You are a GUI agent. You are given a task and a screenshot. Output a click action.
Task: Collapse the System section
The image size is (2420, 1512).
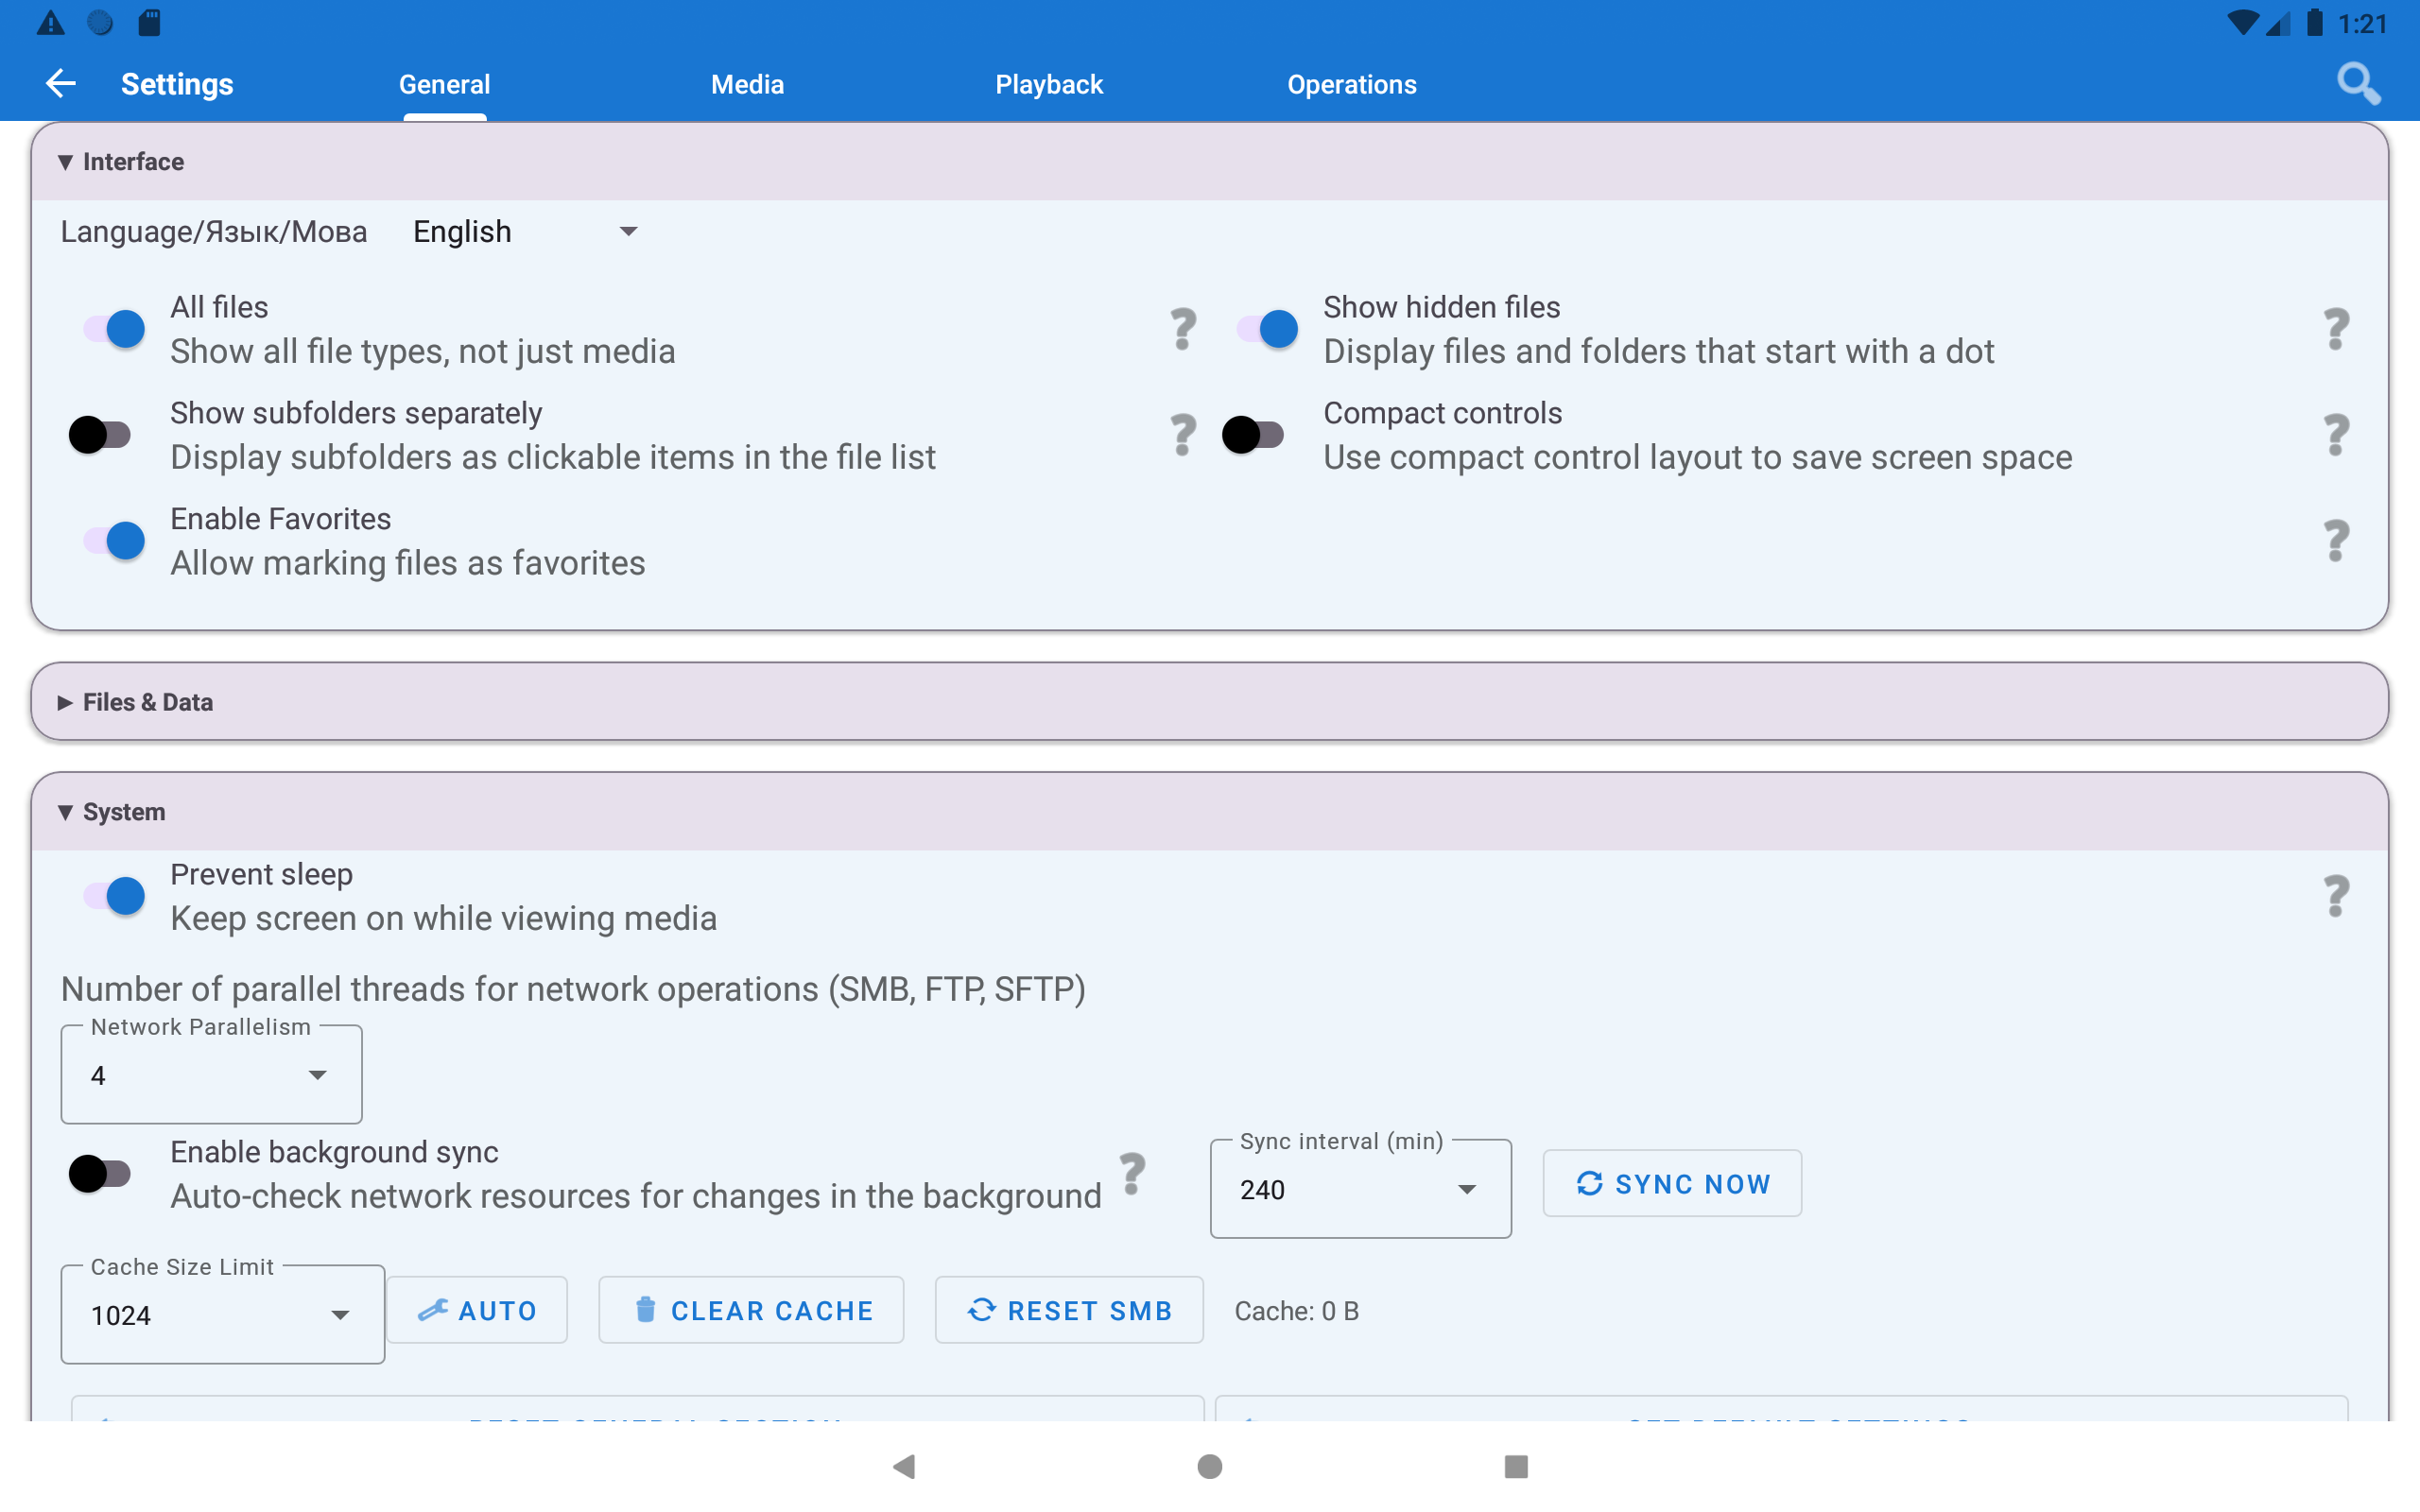[x=1209, y=812]
